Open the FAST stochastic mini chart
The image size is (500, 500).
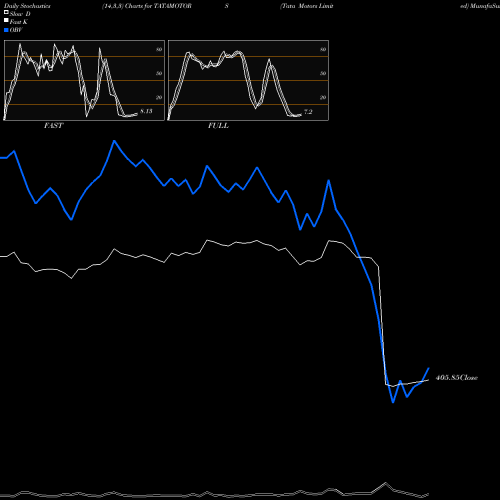click(84, 80)
